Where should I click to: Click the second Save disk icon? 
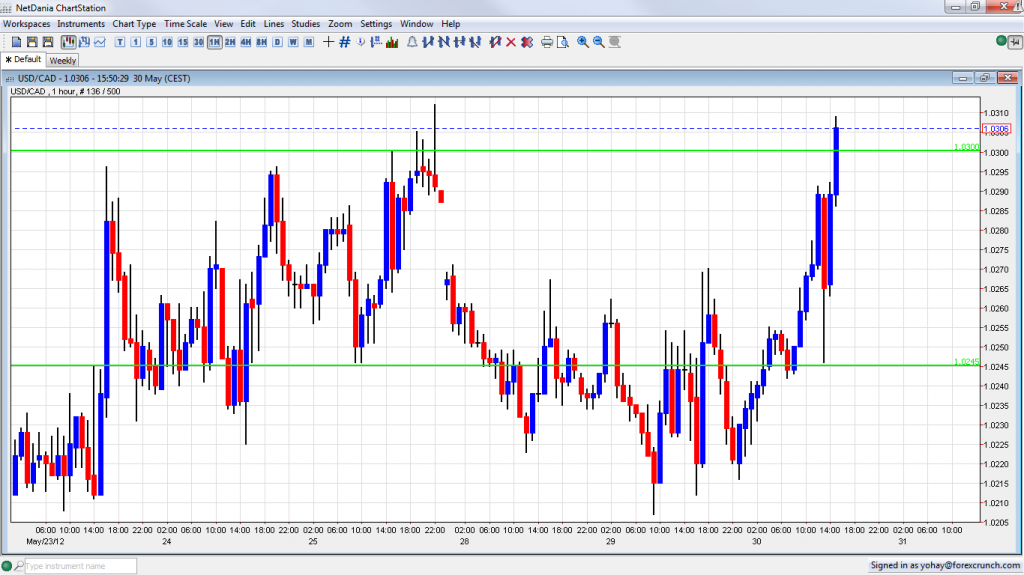(48, 42)
